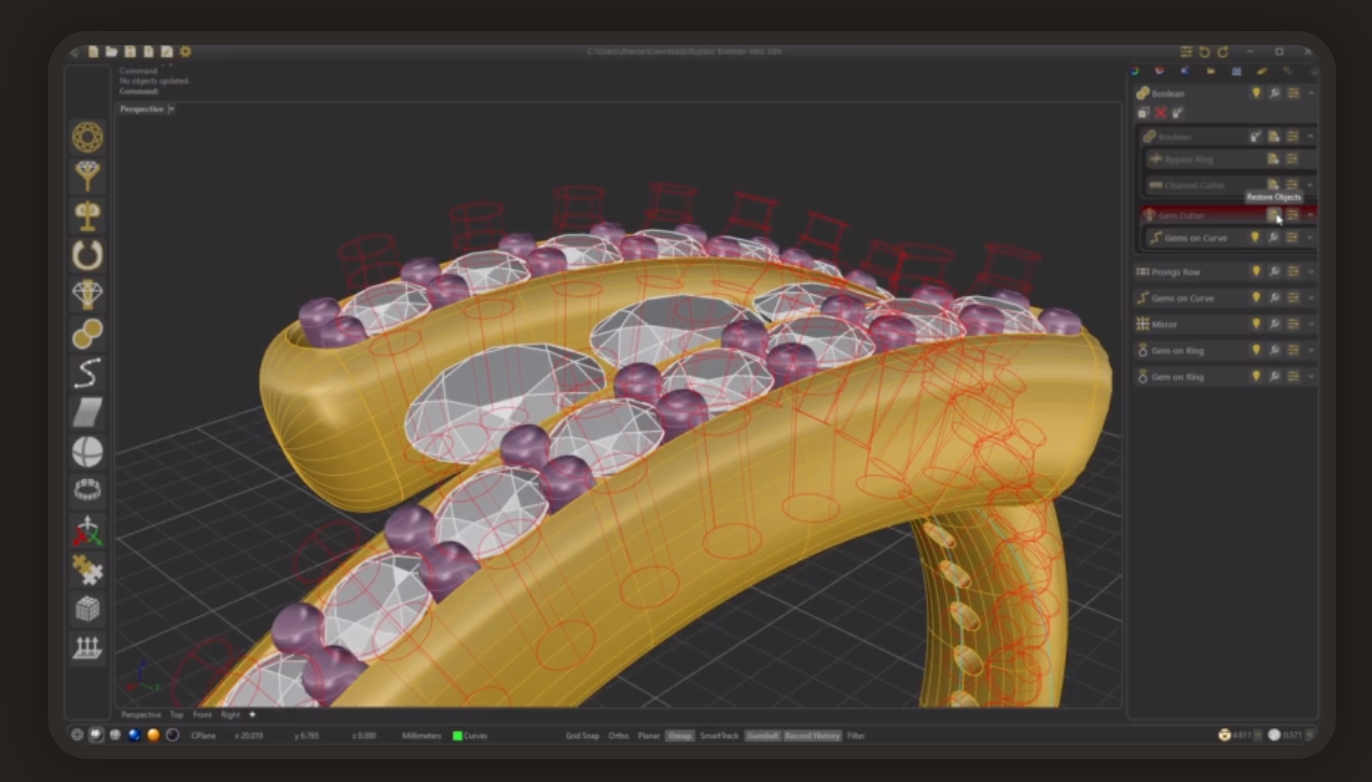
Task: Toggle lightbulb visibility for Prongs Row
Action: click(1256, 272)
